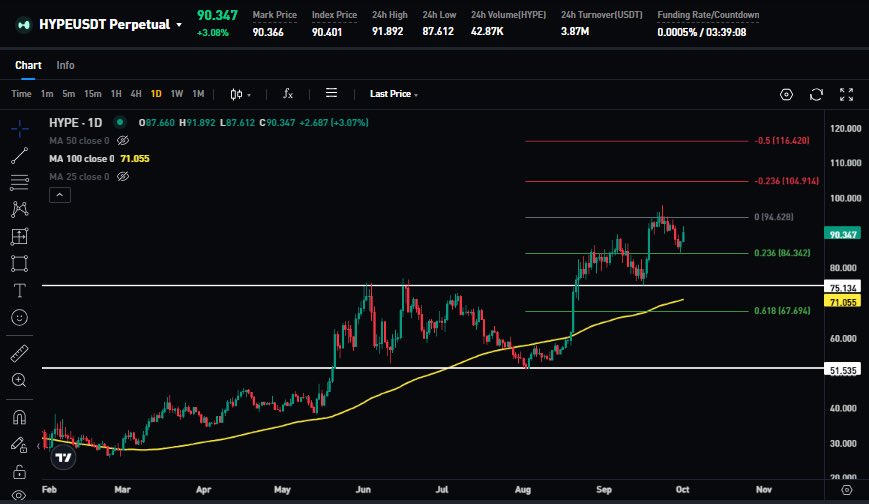Lock all drawing tools
Image resolution: width=869 pixels, height=504 pixels.
[19, 472]
